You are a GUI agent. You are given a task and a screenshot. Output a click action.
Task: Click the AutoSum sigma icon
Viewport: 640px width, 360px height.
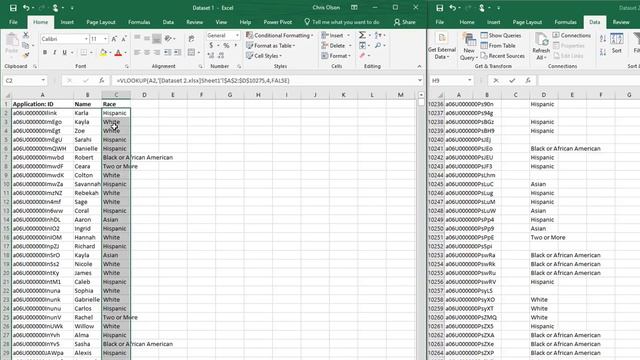click(362, 35)
